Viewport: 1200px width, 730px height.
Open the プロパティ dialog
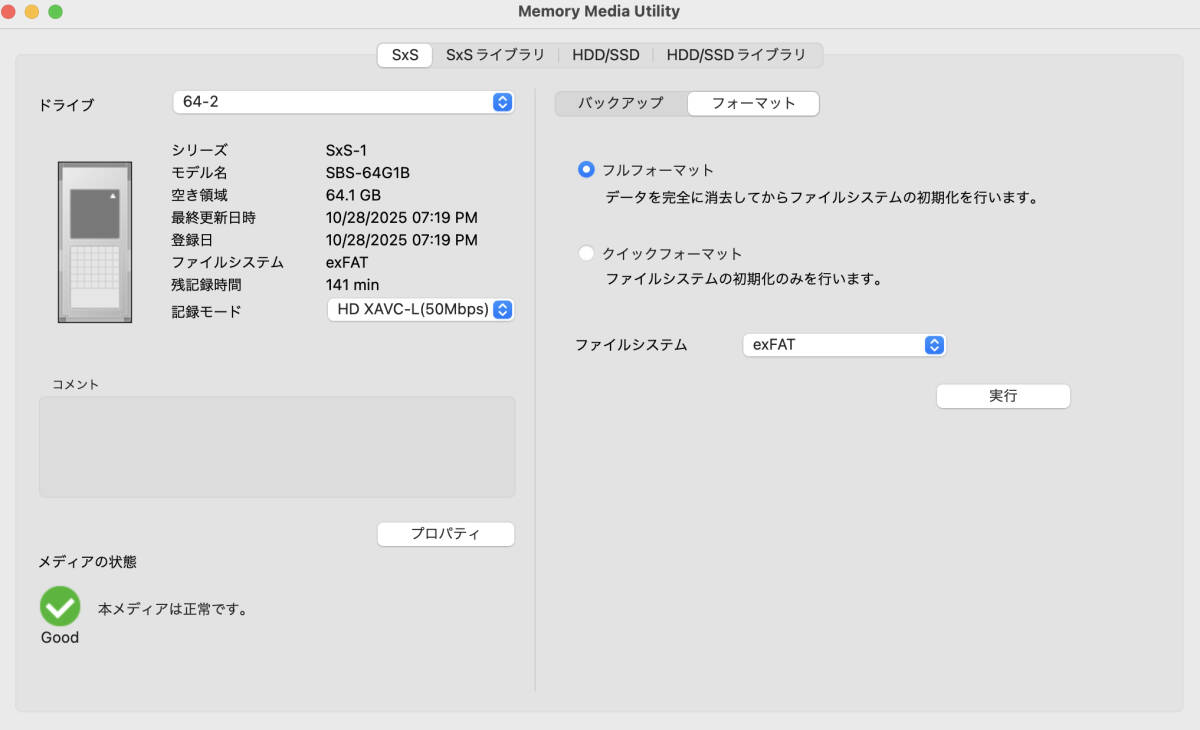445,533
